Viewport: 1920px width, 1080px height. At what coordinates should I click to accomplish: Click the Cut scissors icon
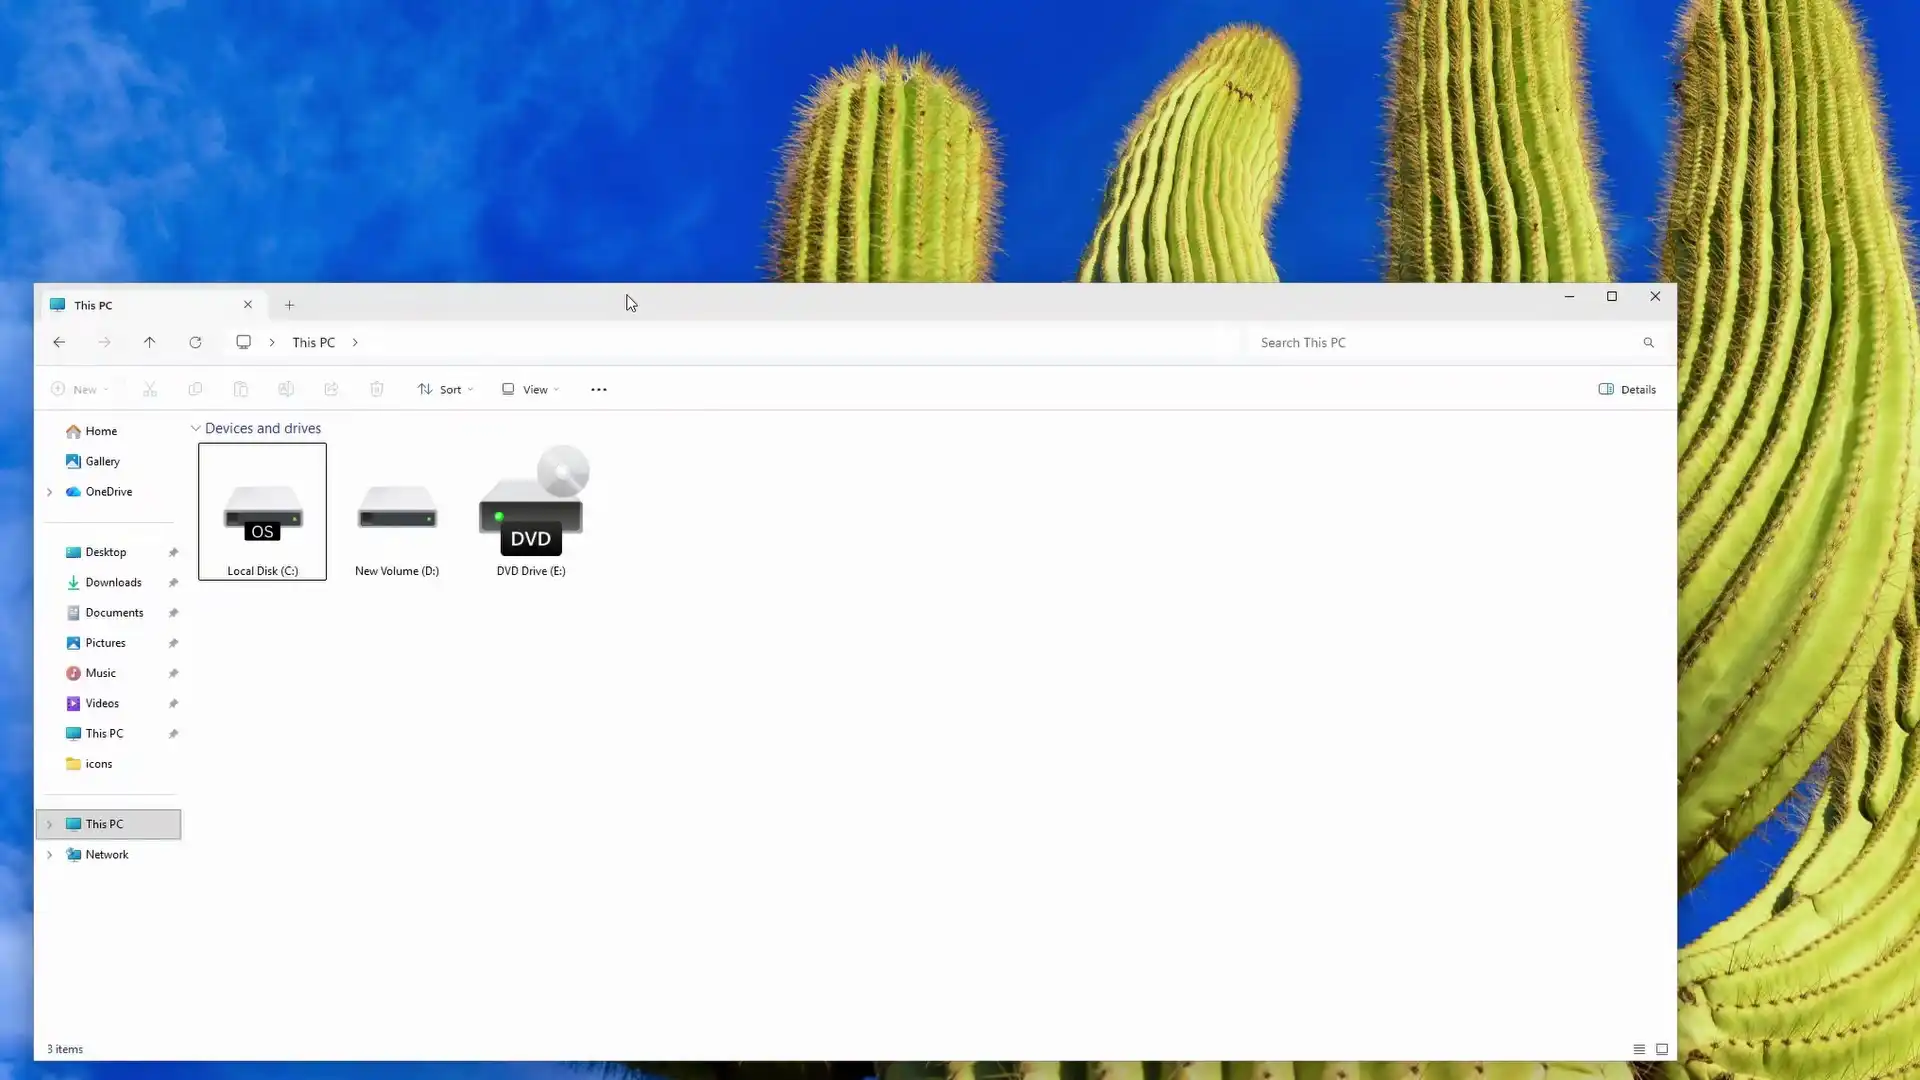150,389
